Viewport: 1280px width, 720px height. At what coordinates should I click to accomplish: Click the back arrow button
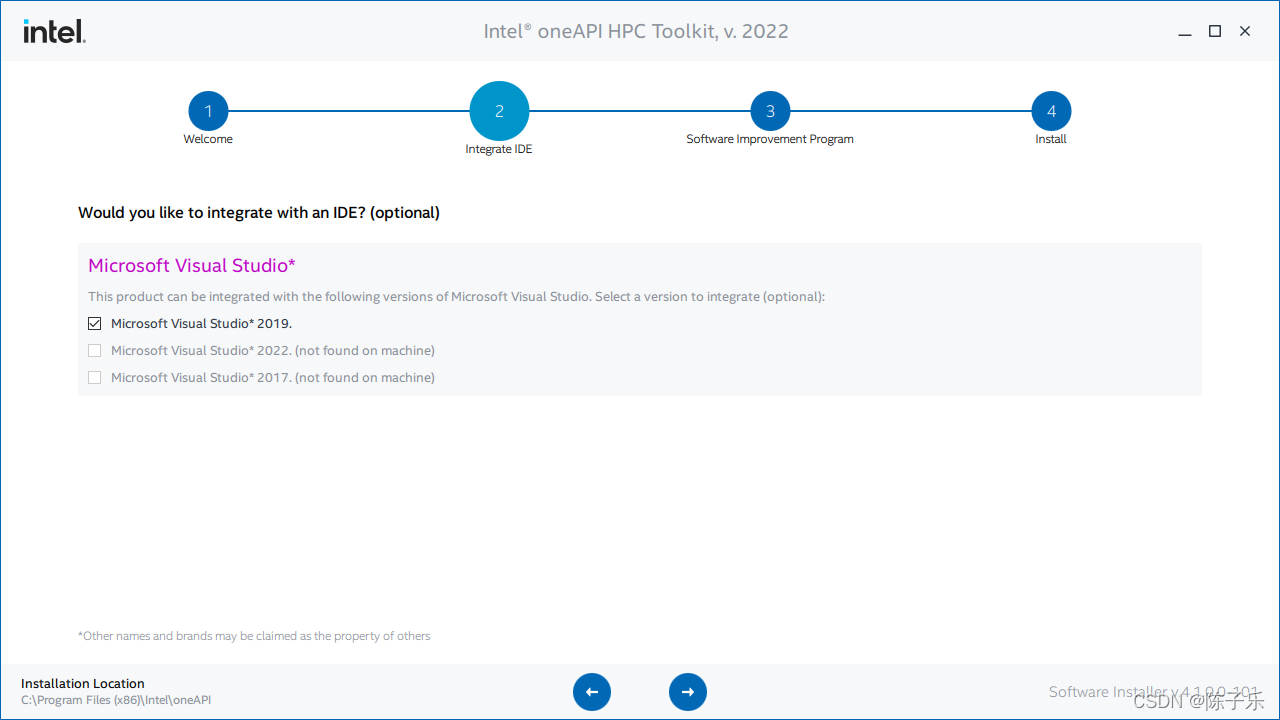click(x=592, y=692)
